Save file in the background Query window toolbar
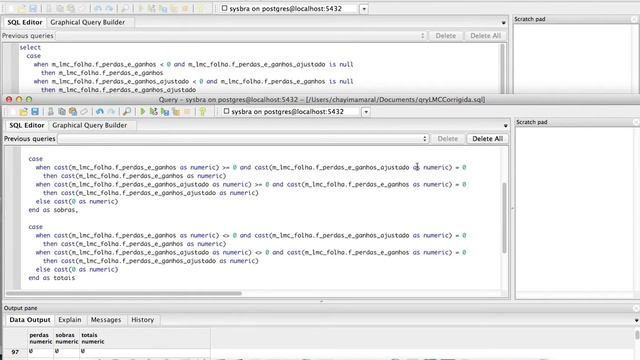This screenshot has height=360, width=640. 33,8
